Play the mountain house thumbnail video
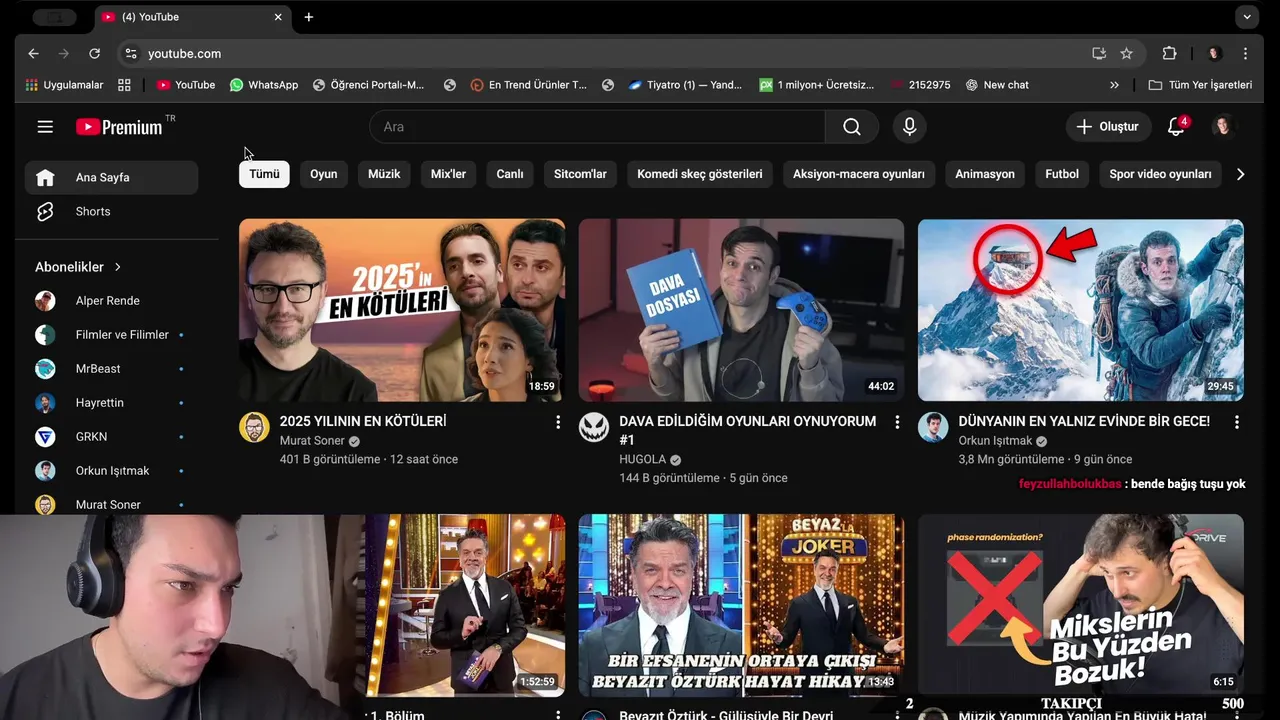This screenshot has height=720, width=1280. point(1081,310)
